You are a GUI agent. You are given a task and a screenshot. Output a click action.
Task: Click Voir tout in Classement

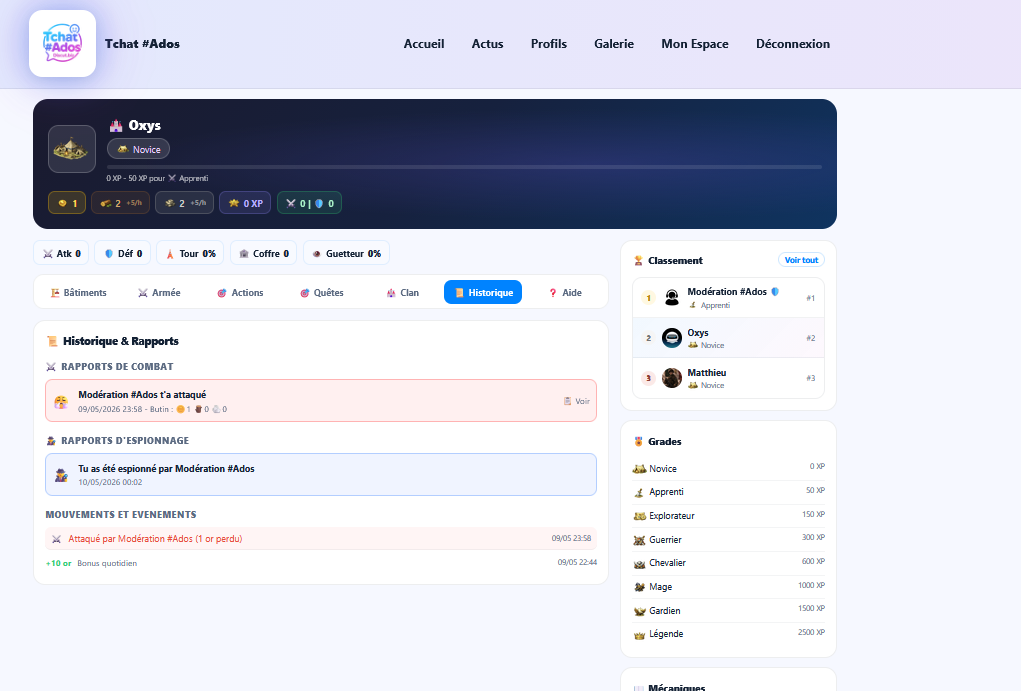802,260
